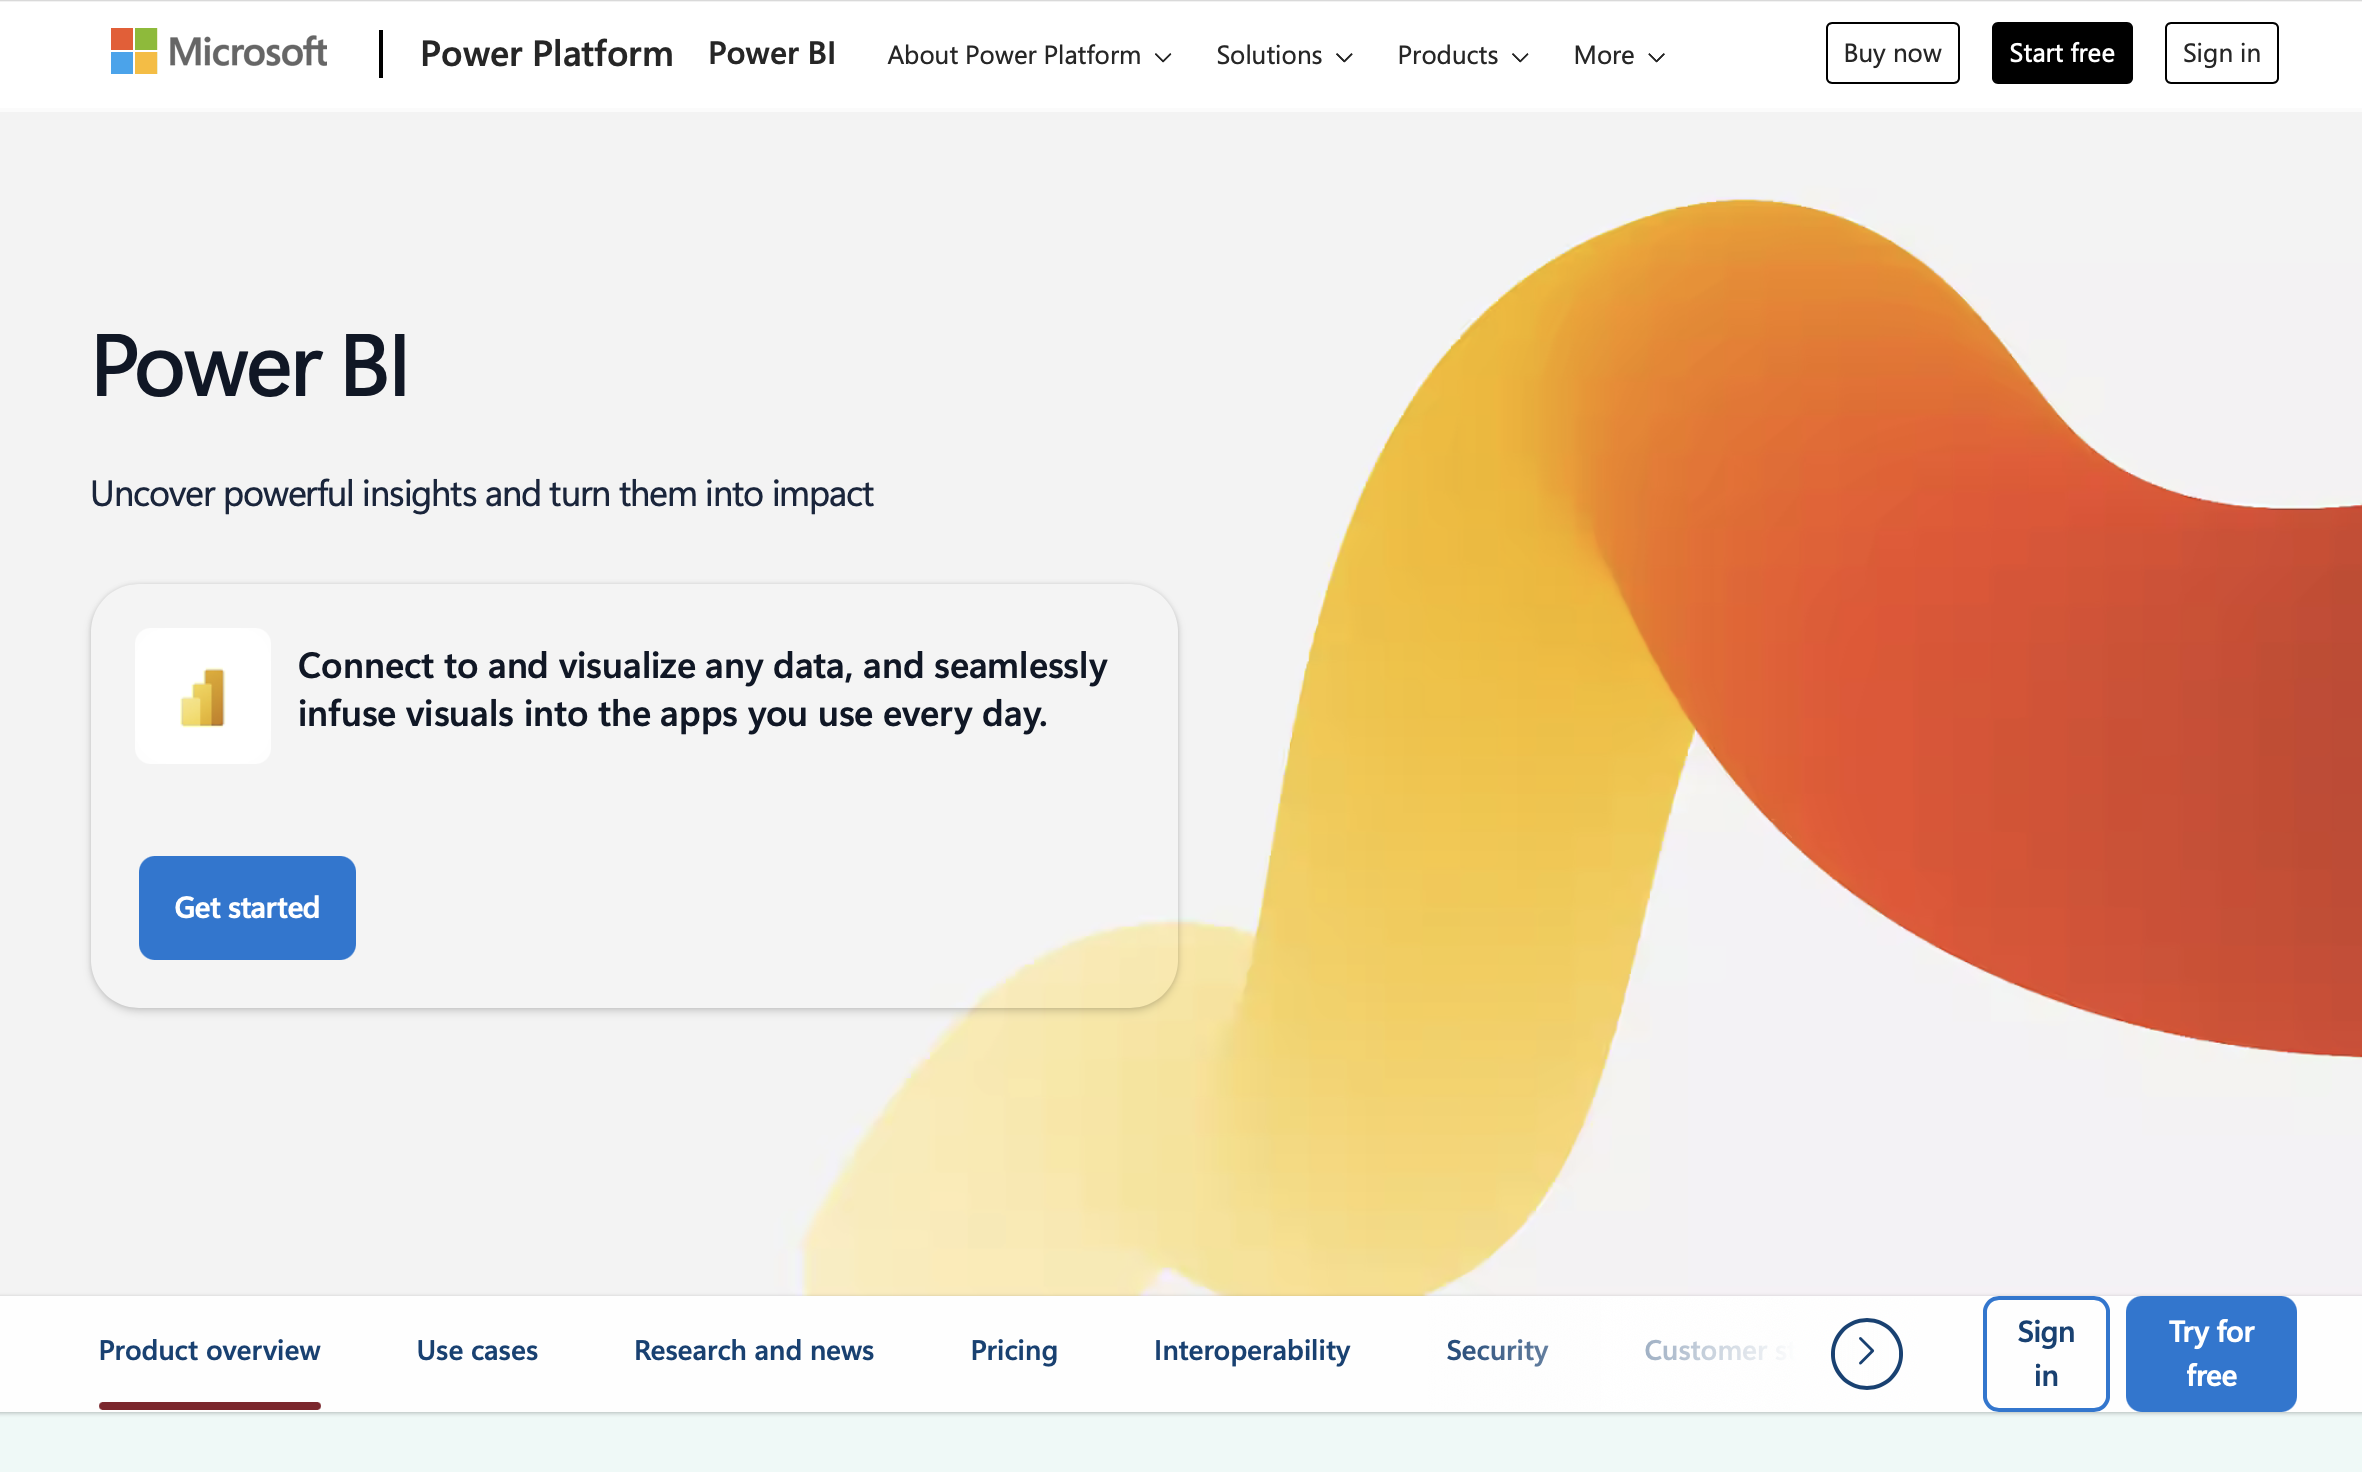
Task: Click the next arrow in section navigation
Action: coord(1866,1353)
